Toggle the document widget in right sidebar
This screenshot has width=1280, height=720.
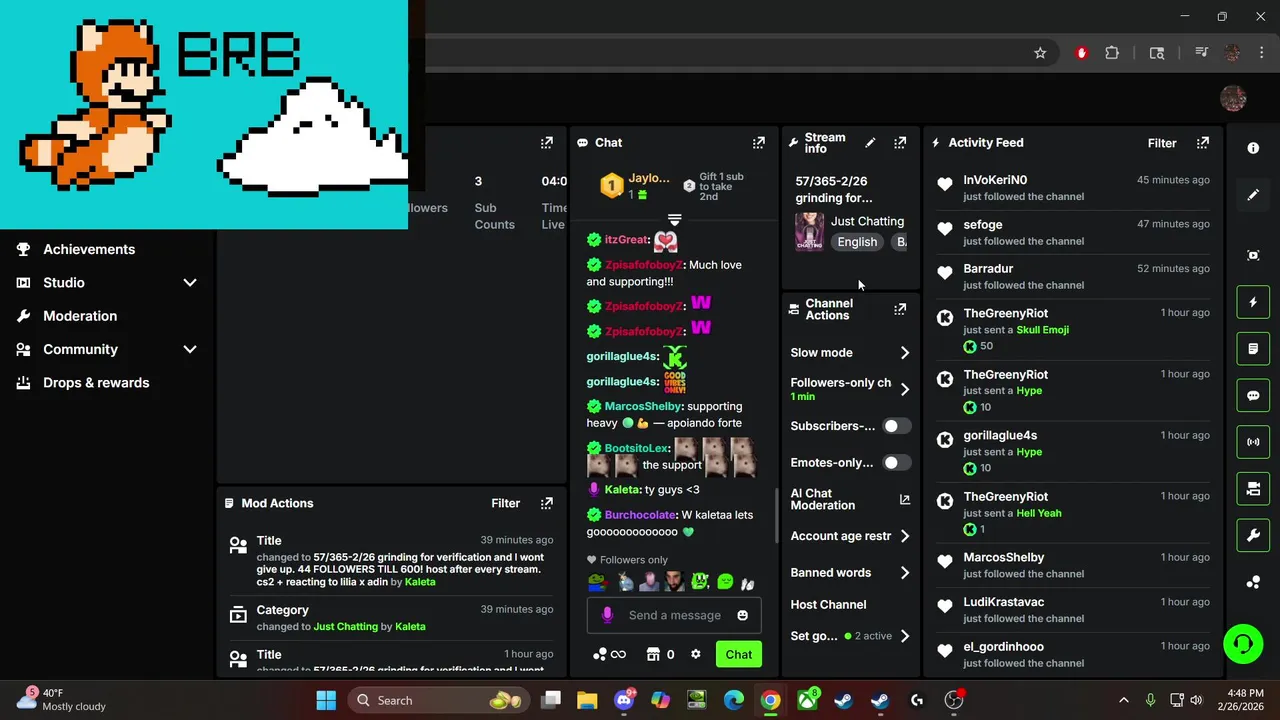(1253, 349)
